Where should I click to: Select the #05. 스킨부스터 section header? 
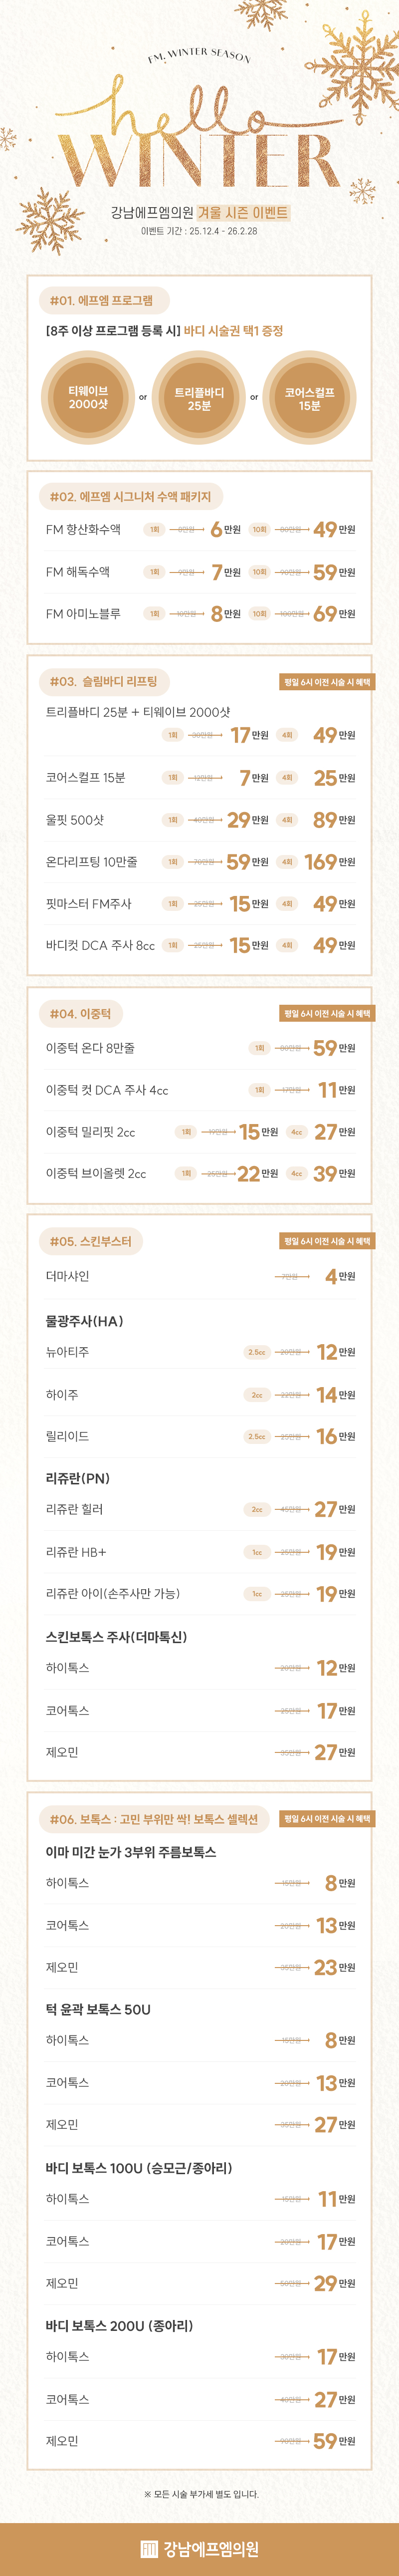tap(91, 1241)
